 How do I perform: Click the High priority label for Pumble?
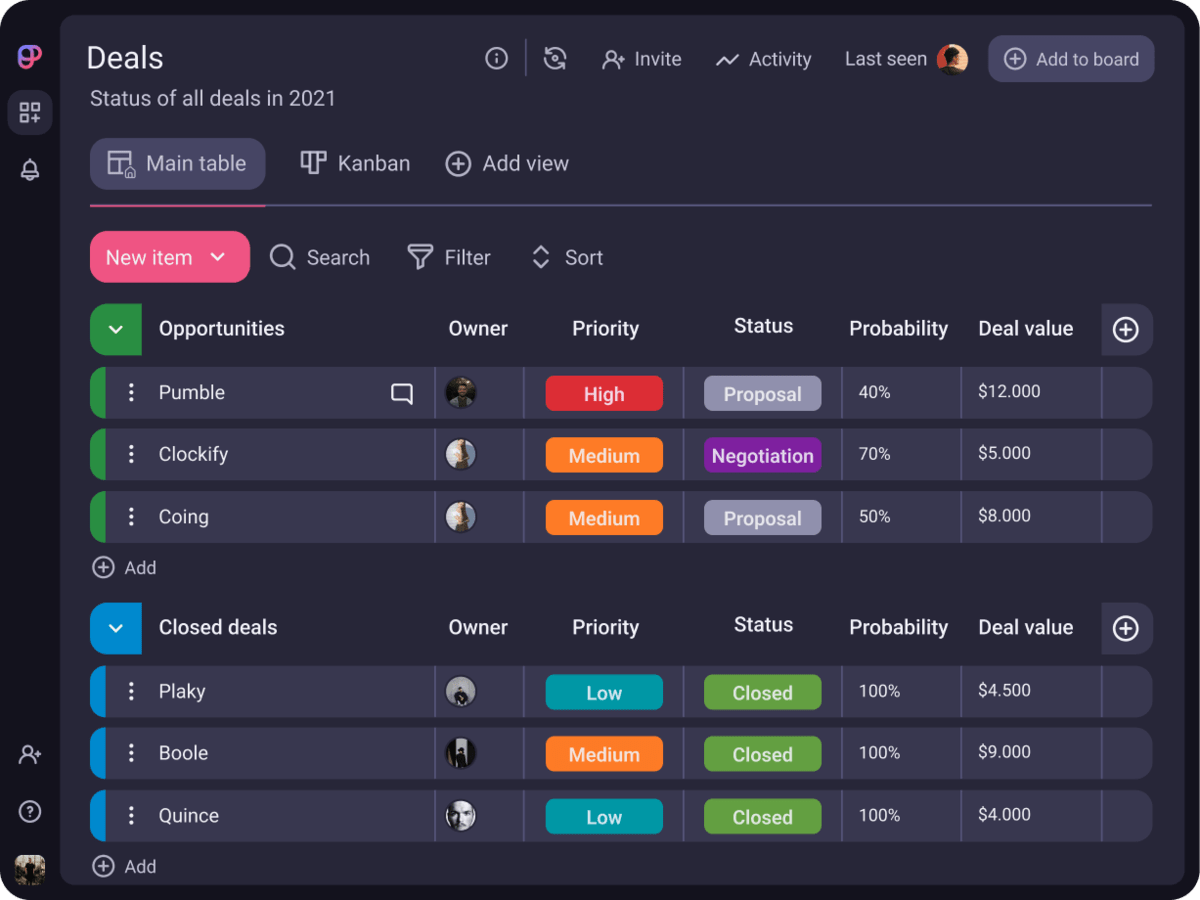604,394
